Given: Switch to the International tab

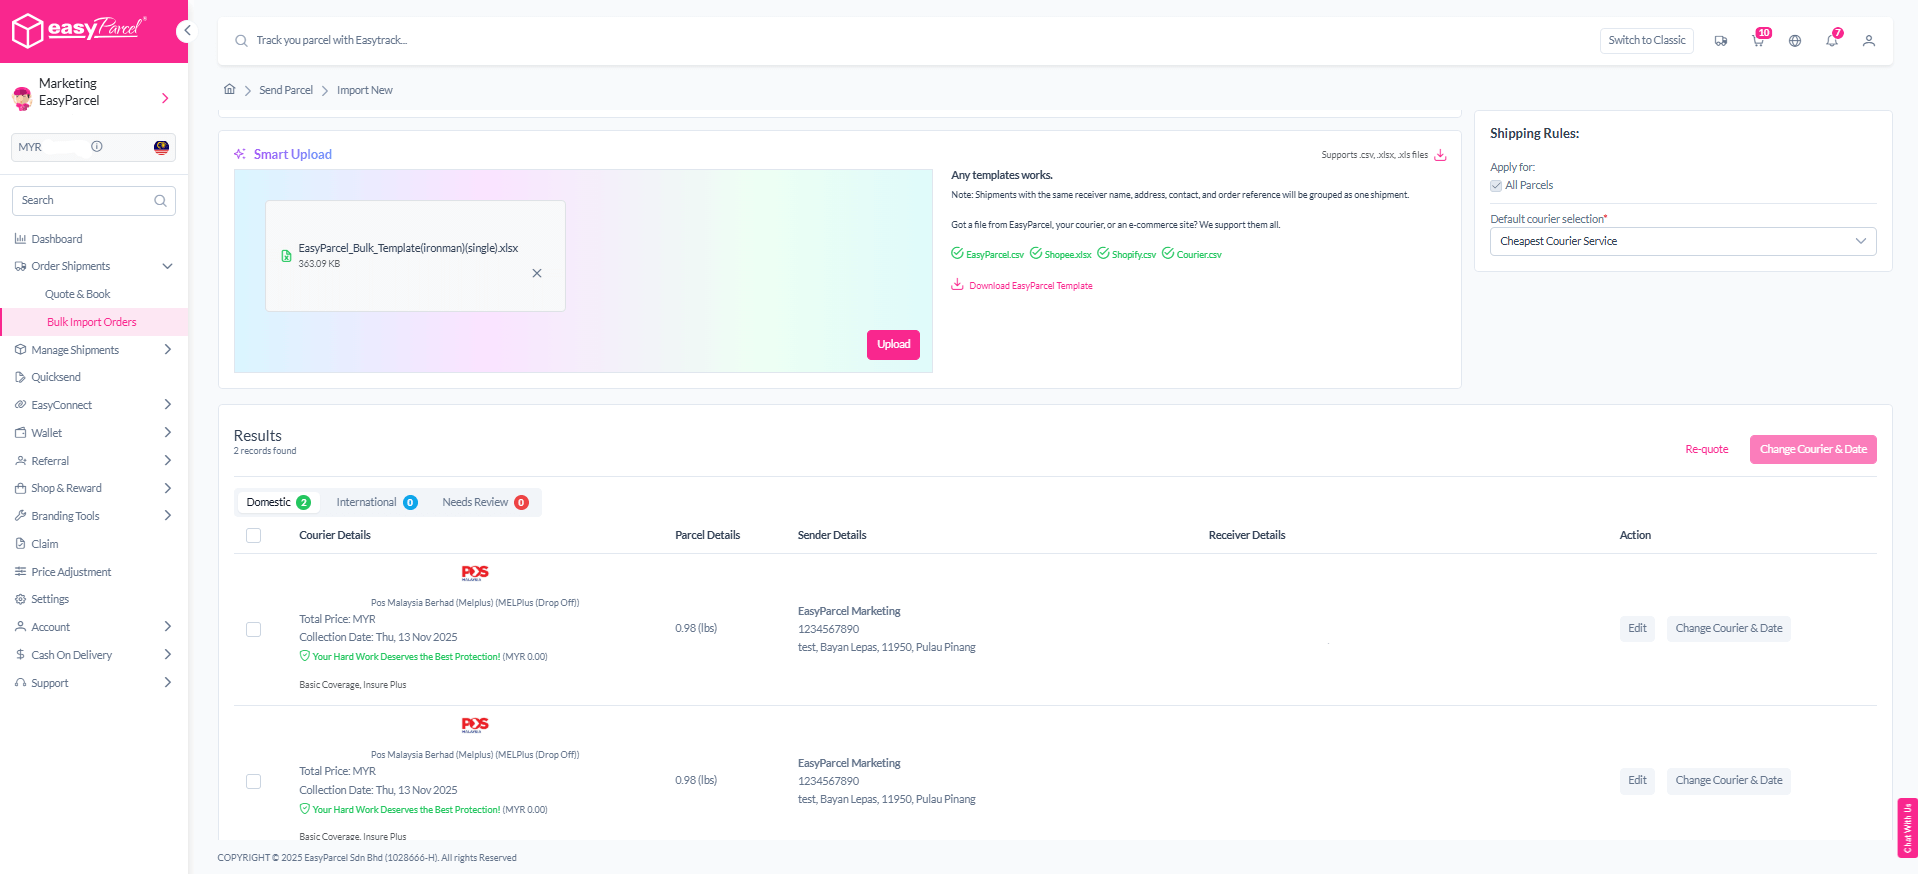Looking at the screenshot, I should (x=376, y=502).
